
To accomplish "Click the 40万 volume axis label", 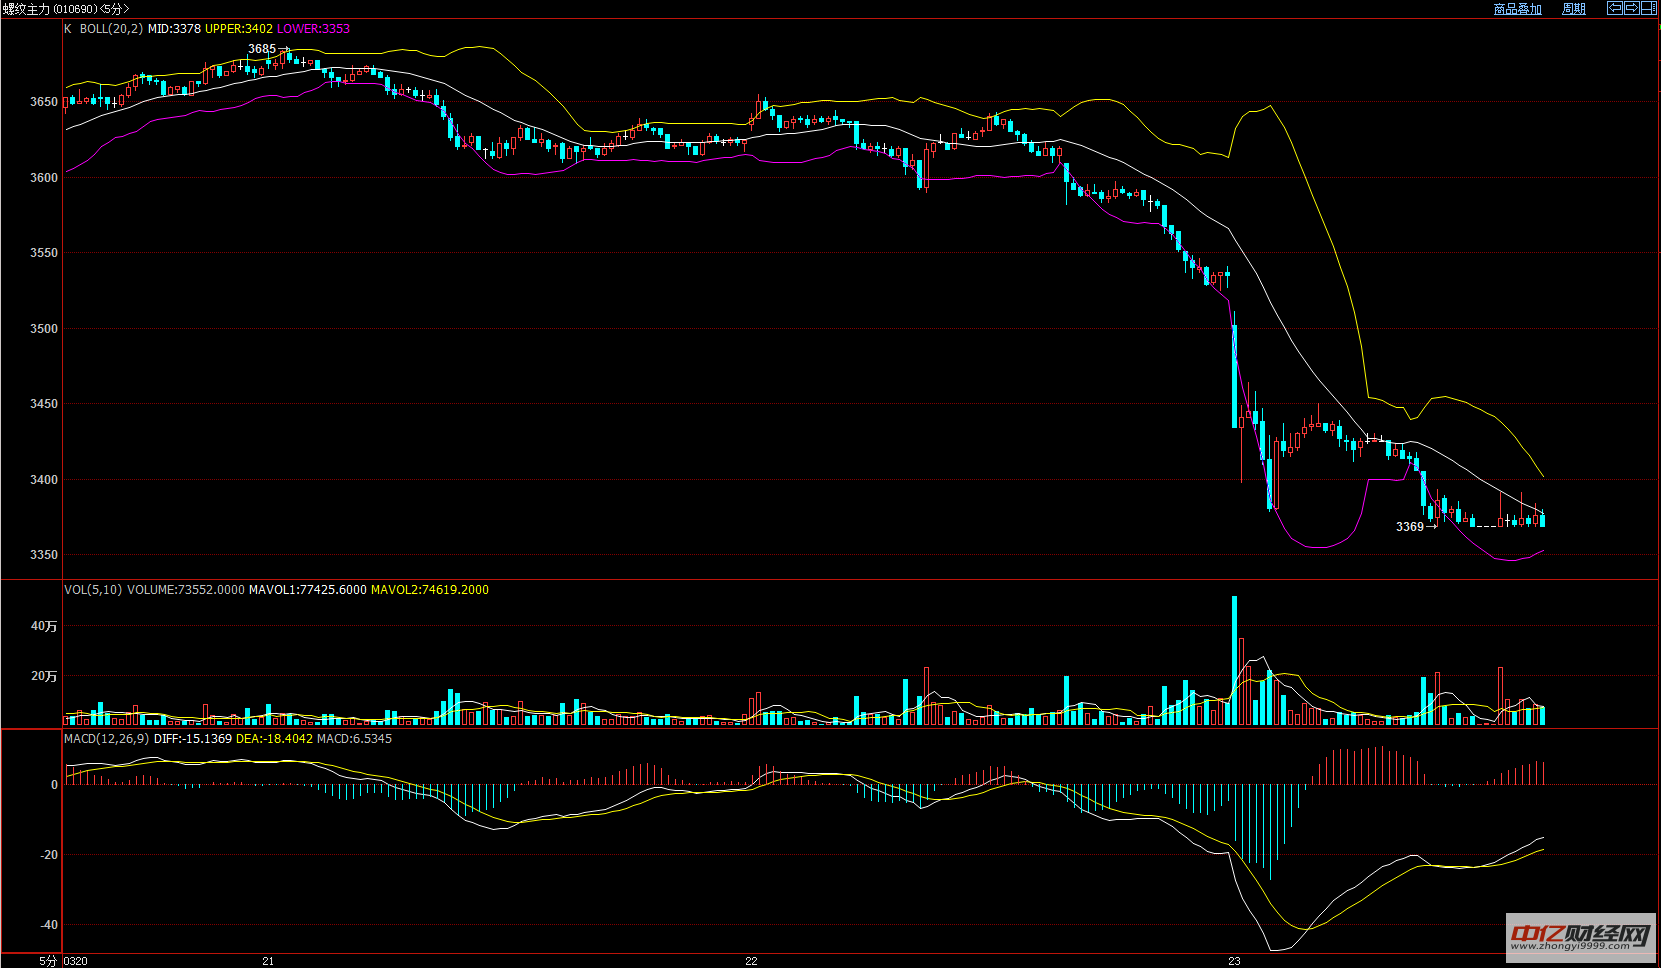I will coord(44,626).
